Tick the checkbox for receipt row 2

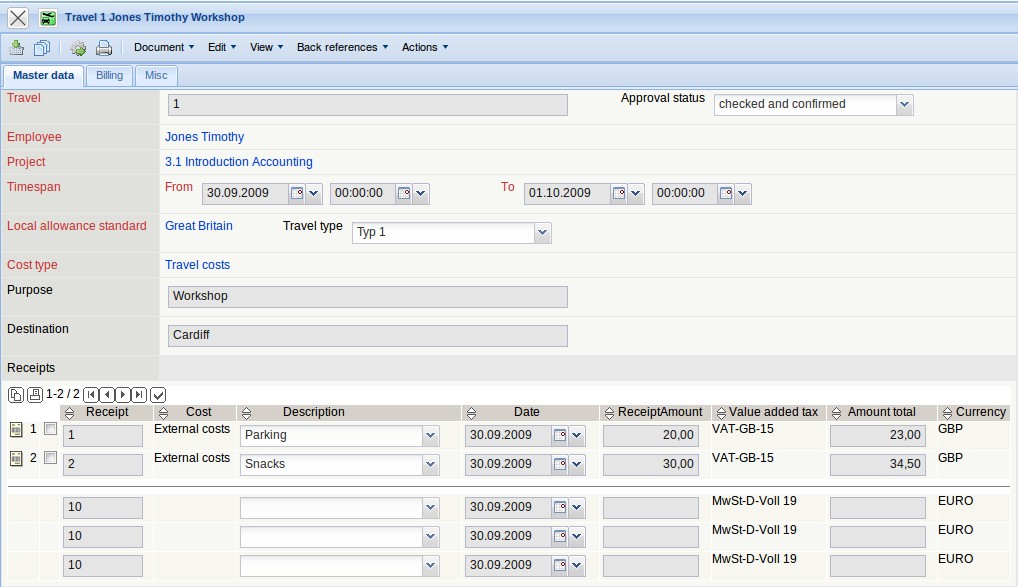pos(50,458)
